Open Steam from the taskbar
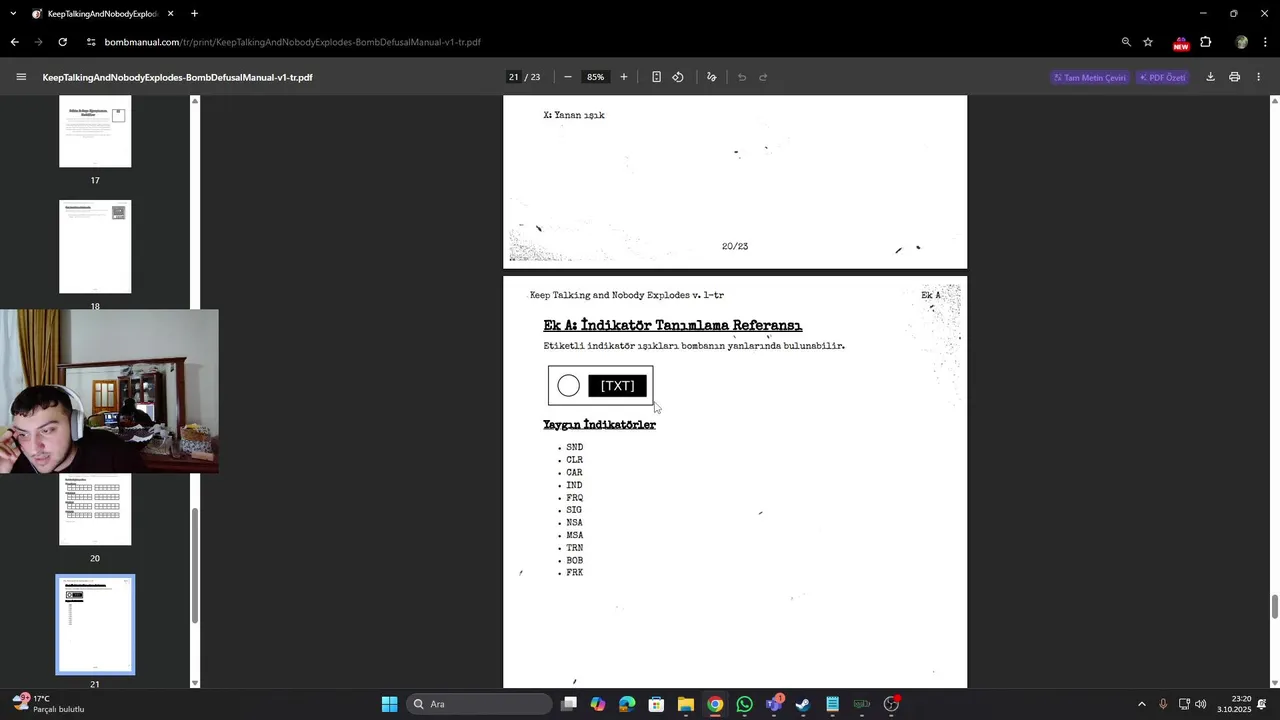 coord(802,704)
